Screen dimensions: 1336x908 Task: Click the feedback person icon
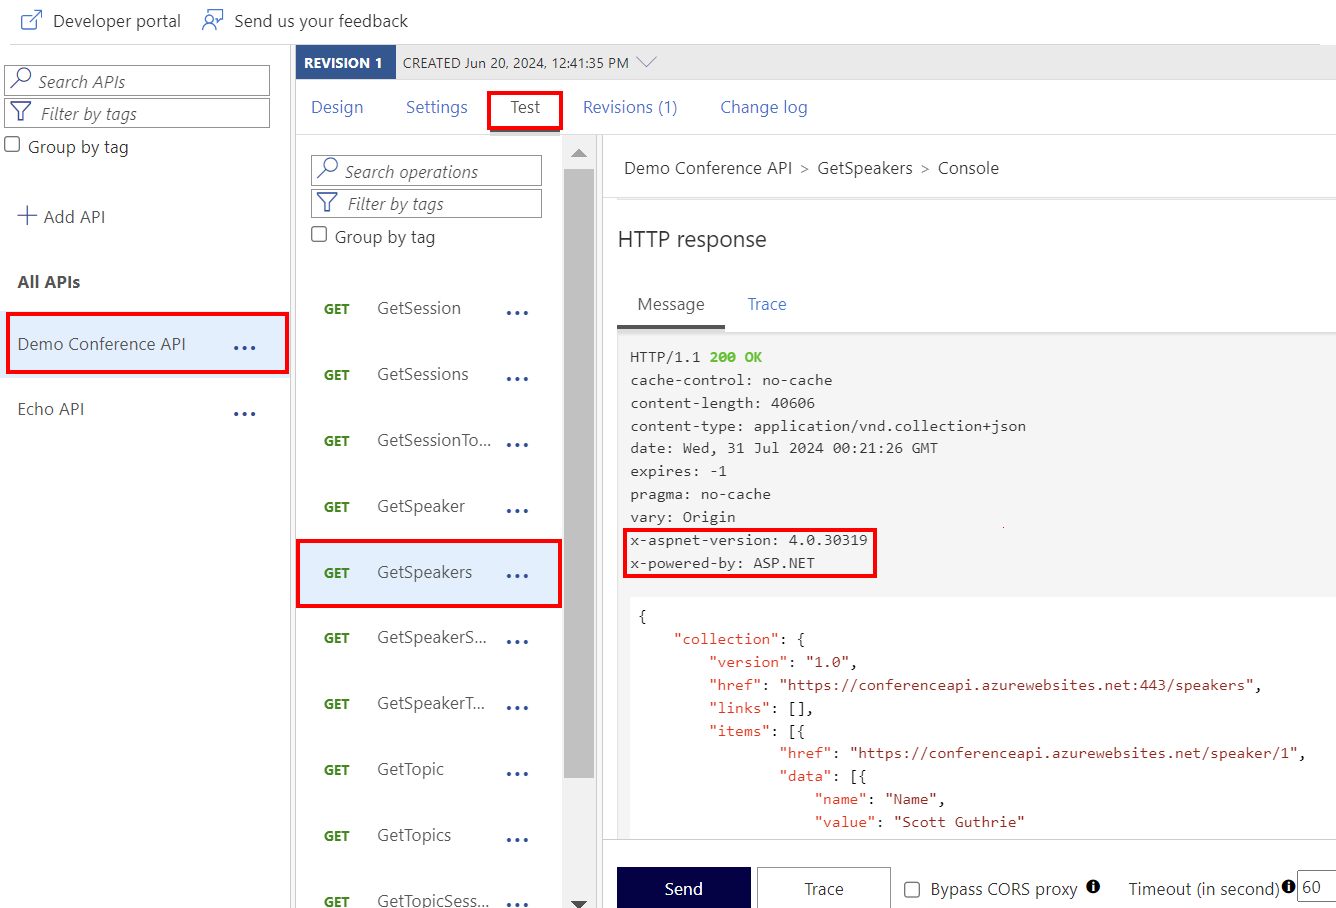tap(212, 20)
